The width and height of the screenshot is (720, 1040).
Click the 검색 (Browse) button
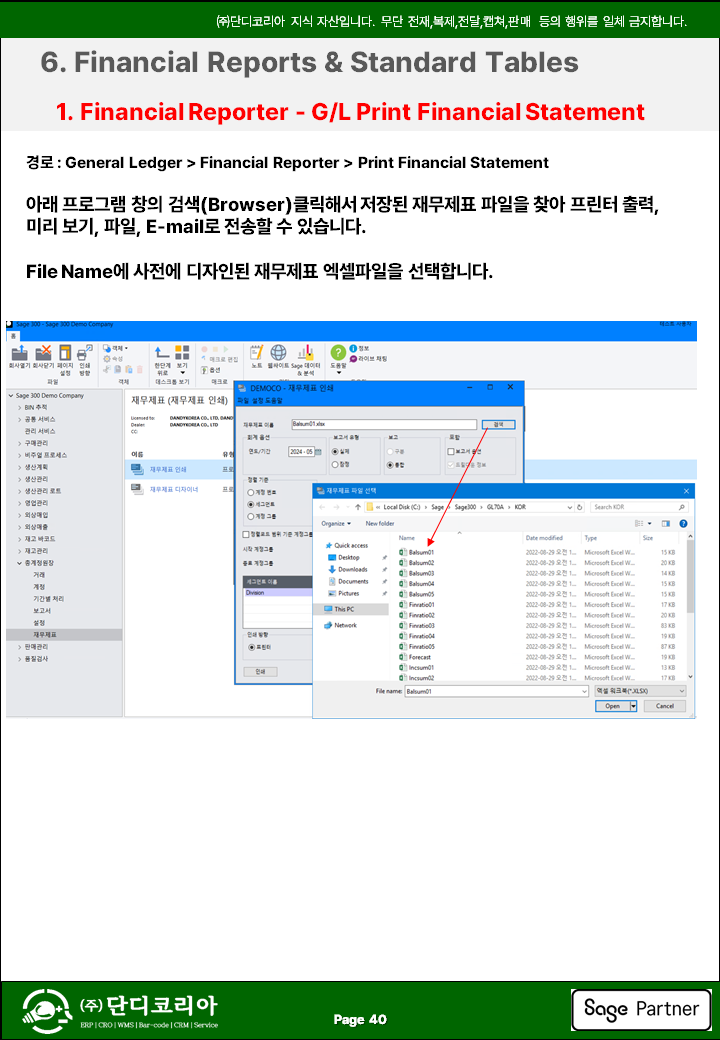coord(499,424)
